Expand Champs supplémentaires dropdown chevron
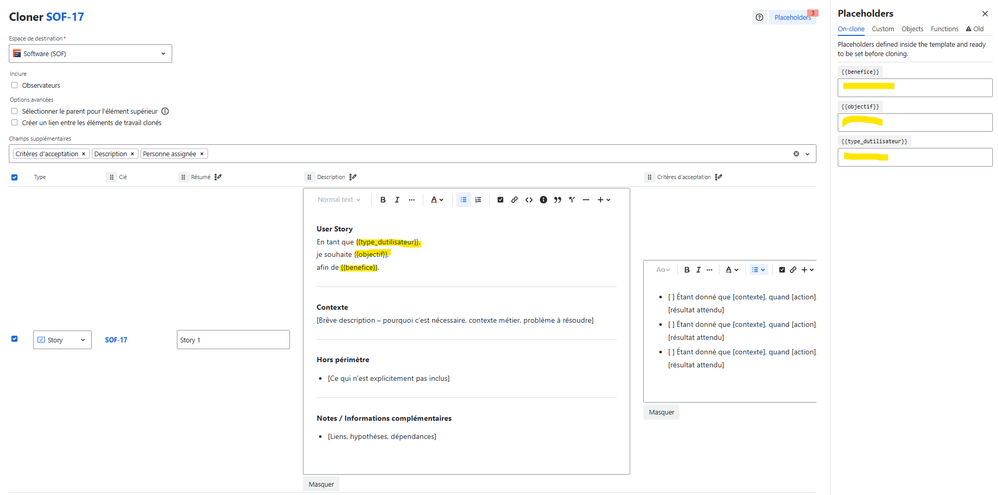998x495 pixels. coord(808,154)
